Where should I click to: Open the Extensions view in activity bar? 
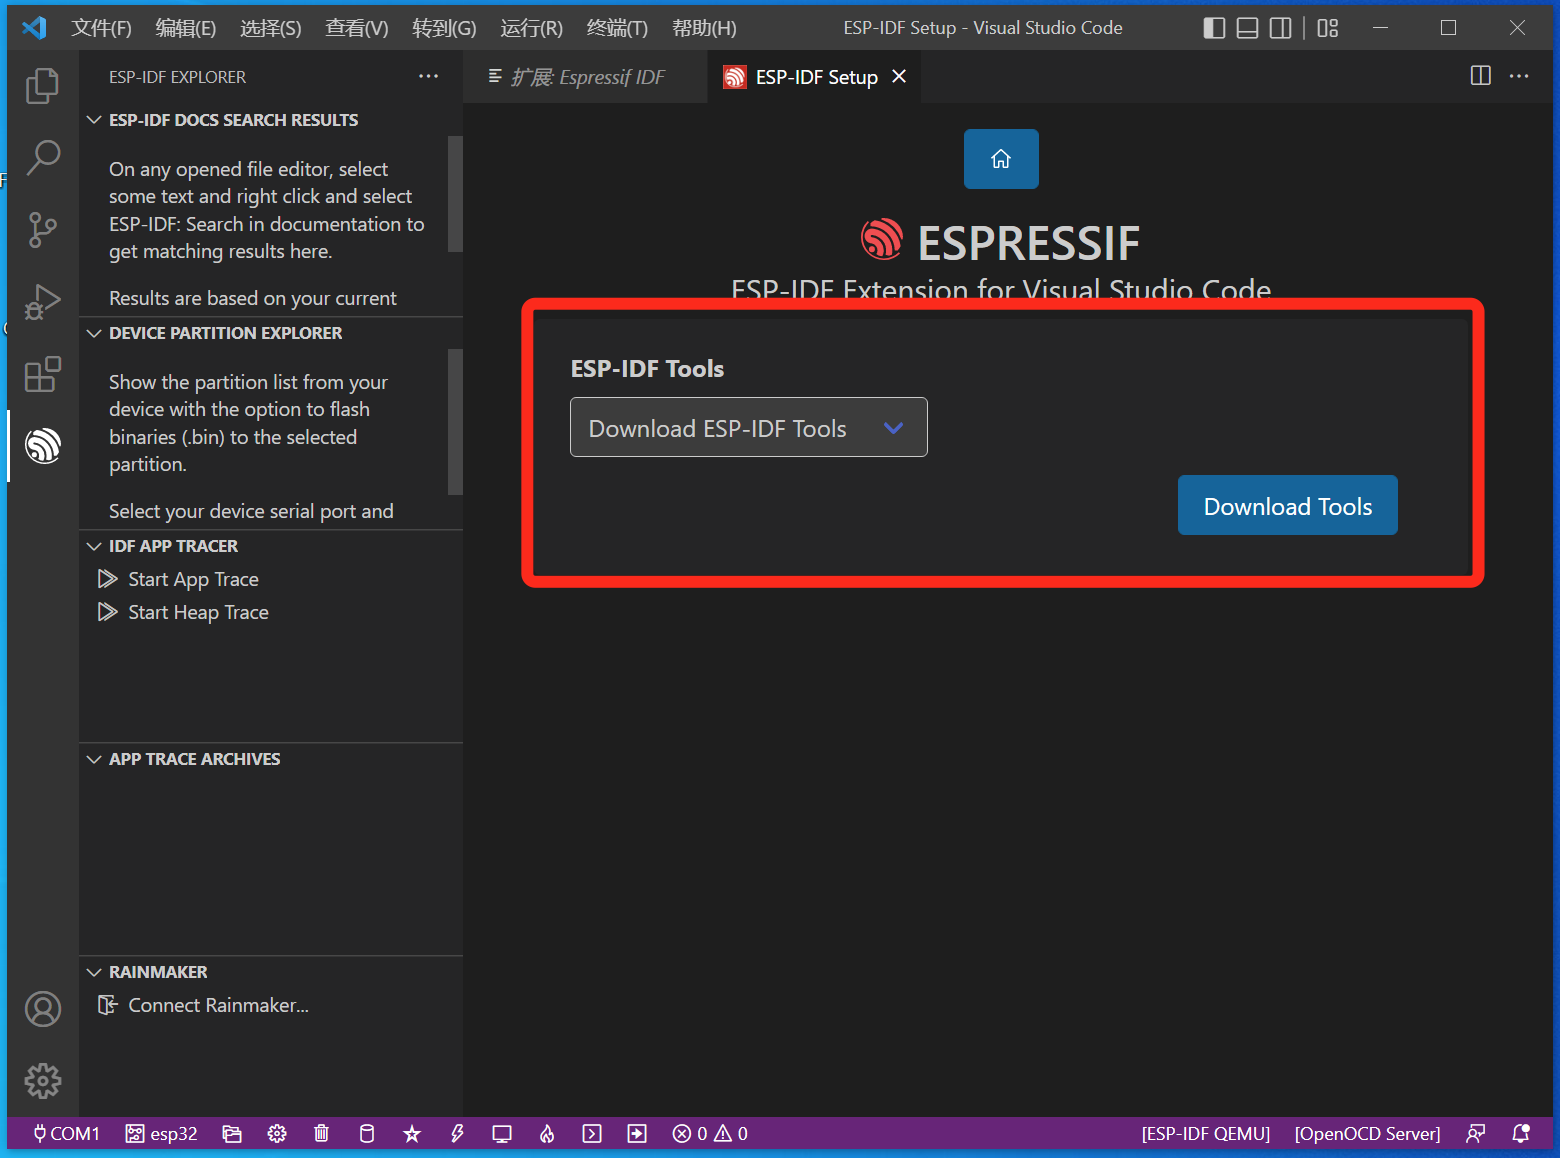pos(43,375)
